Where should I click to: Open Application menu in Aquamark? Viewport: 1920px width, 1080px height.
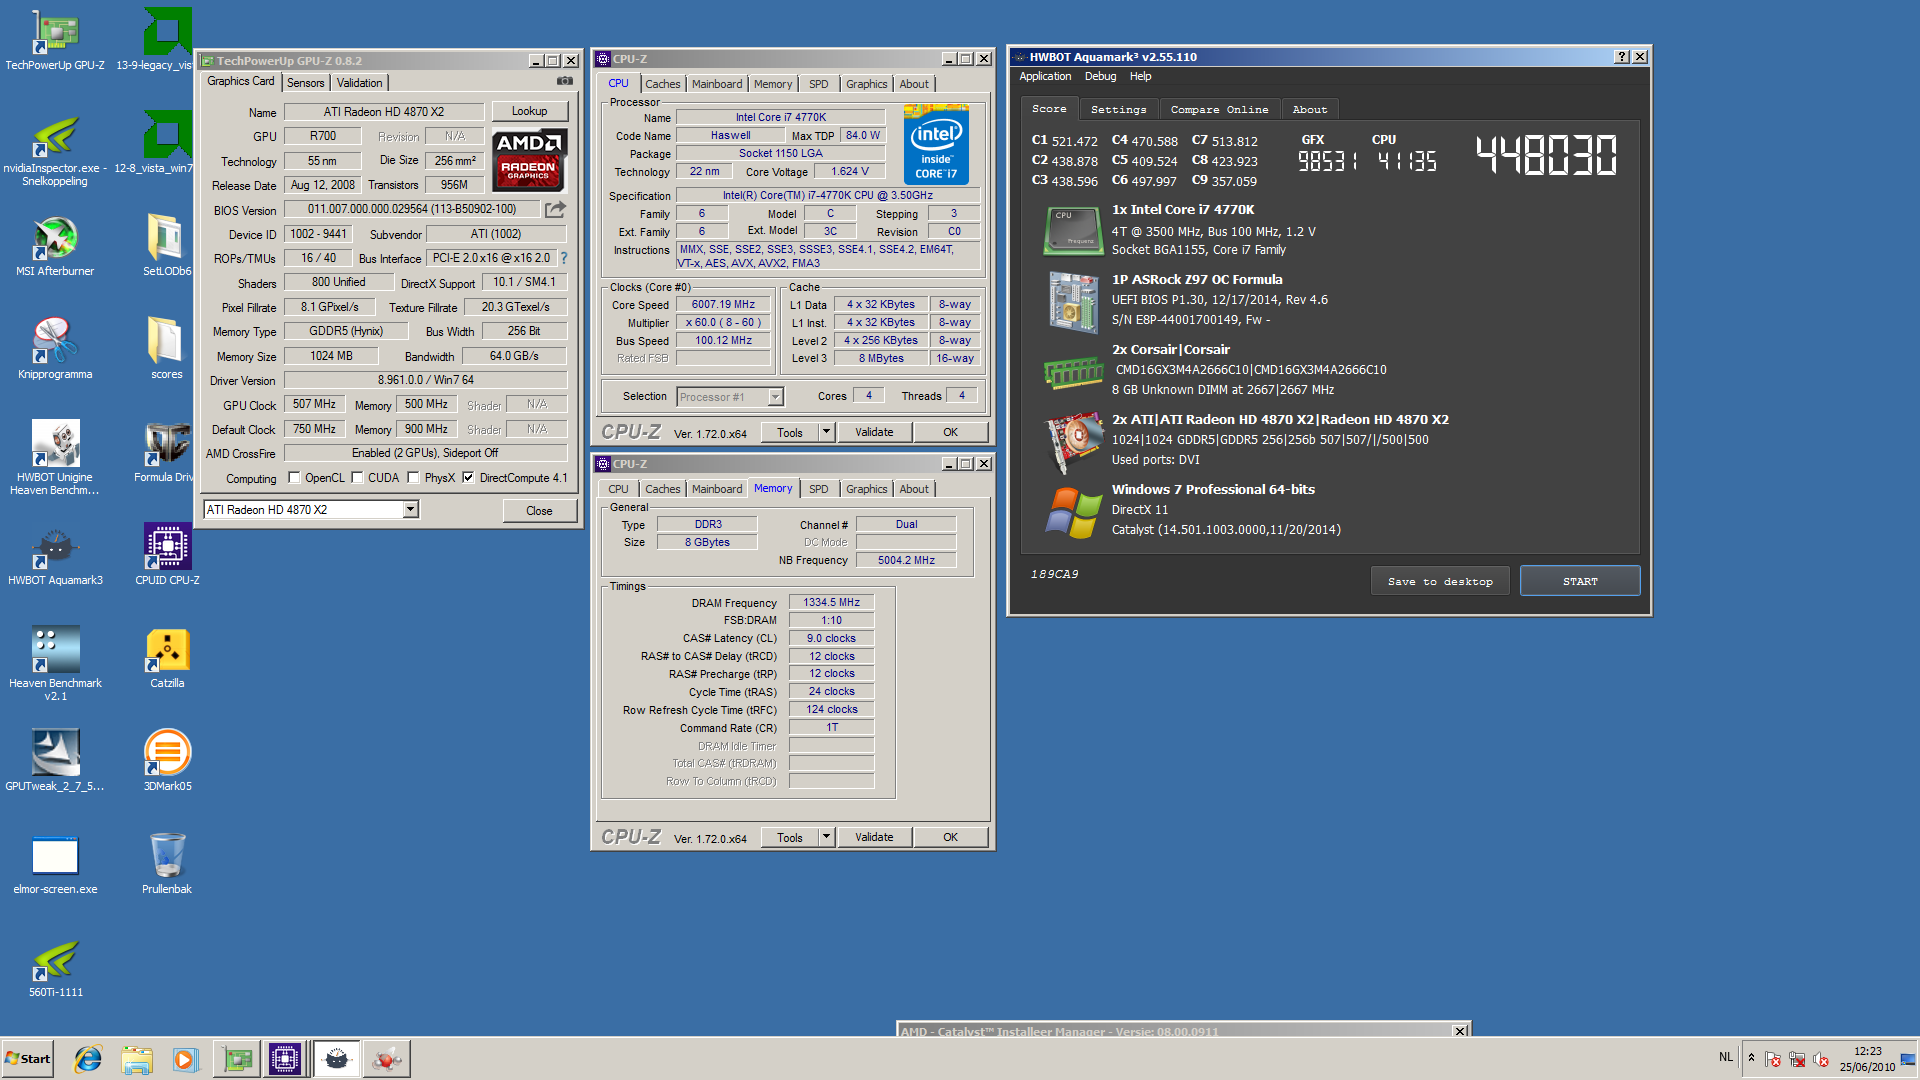(1045, 76)
